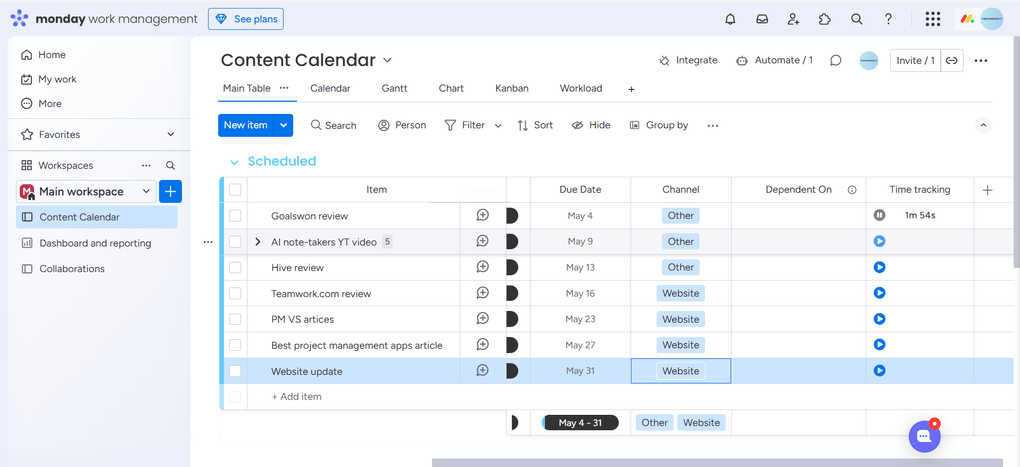
Task: Check the AI note-takers YT video checkbox
Action: (x=235, y=242)
